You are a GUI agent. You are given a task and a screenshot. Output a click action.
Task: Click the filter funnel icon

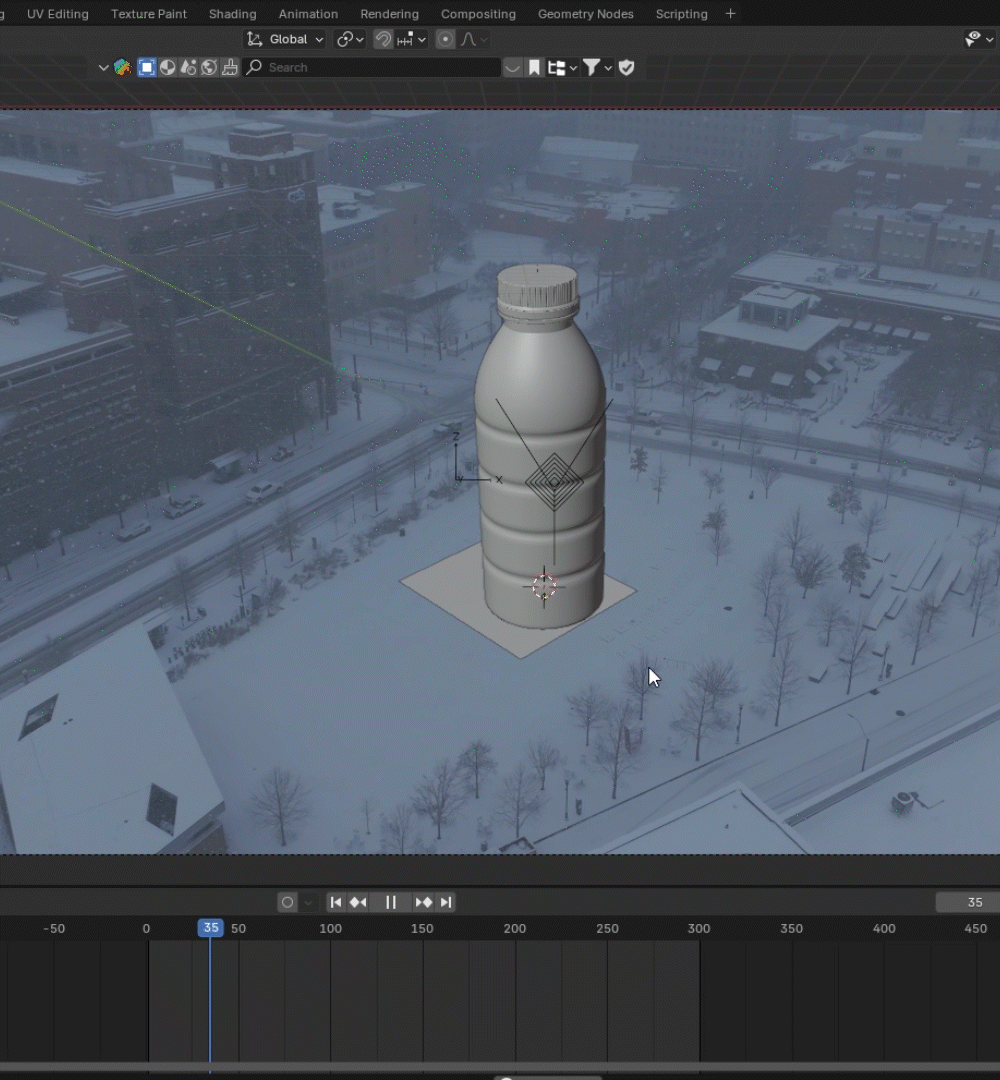pos(591,68)
